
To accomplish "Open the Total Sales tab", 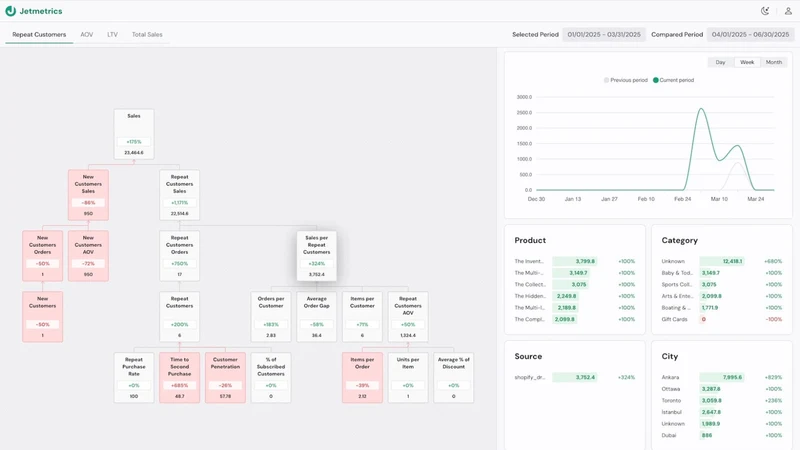I will 147,35.
